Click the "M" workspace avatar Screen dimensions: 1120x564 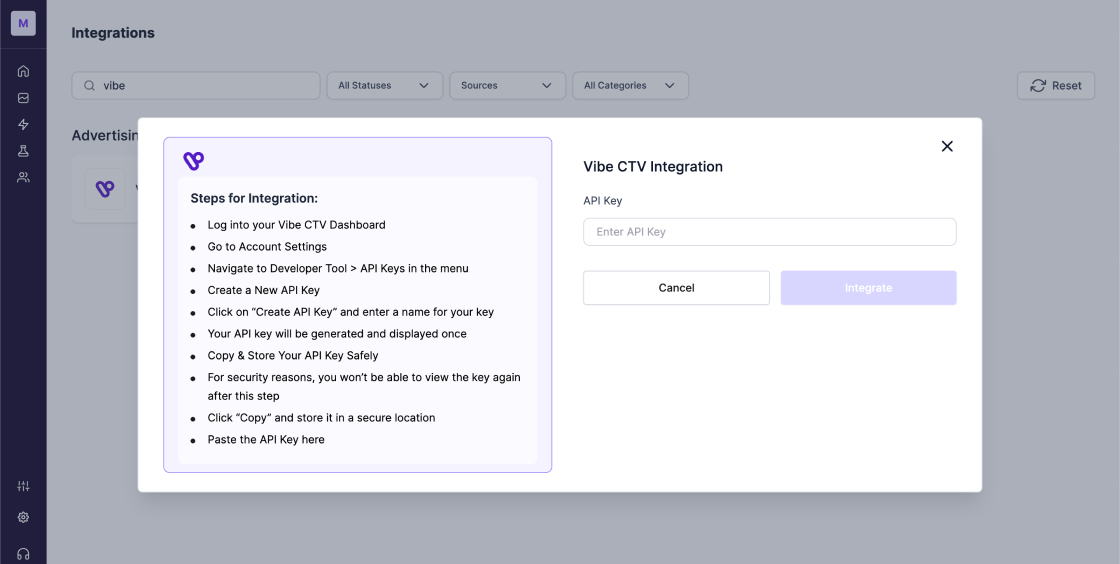click(x=23, y=23)
